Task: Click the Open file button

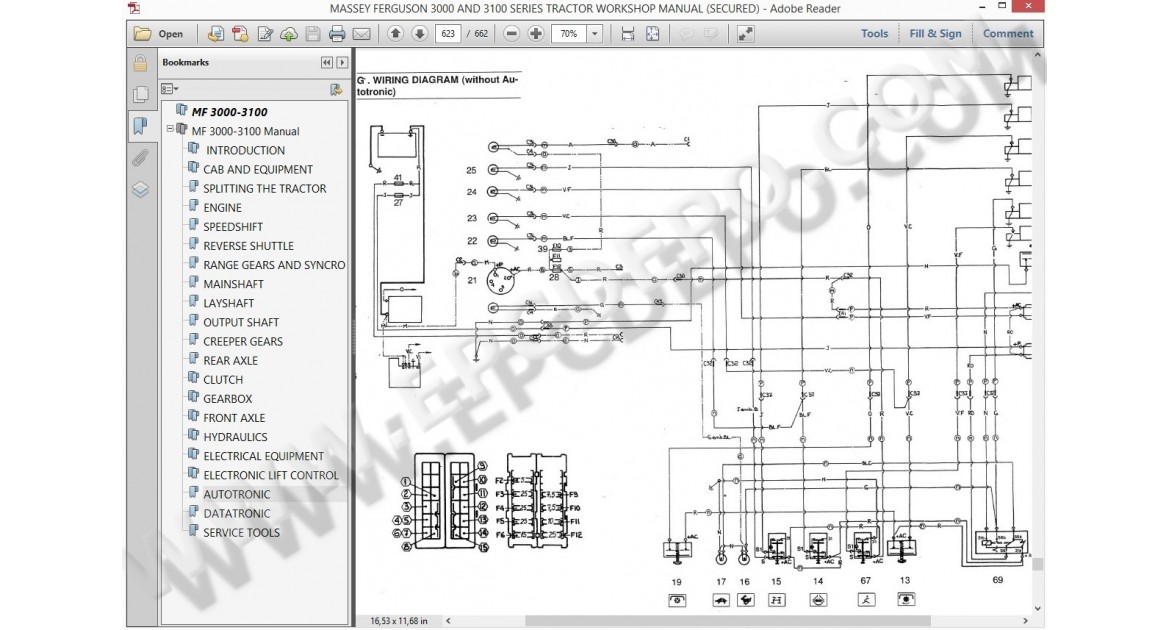Action: tap(158, 34)
